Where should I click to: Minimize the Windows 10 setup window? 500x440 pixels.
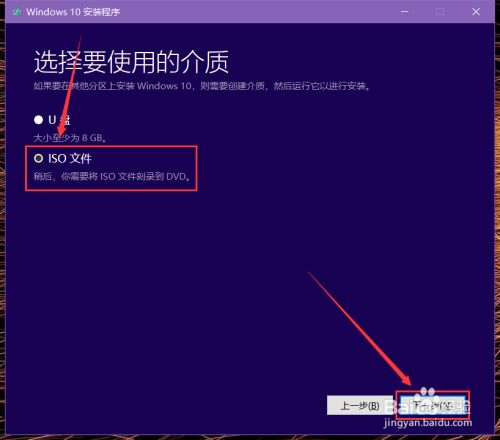pyautogui.click(x=404, y=12)
